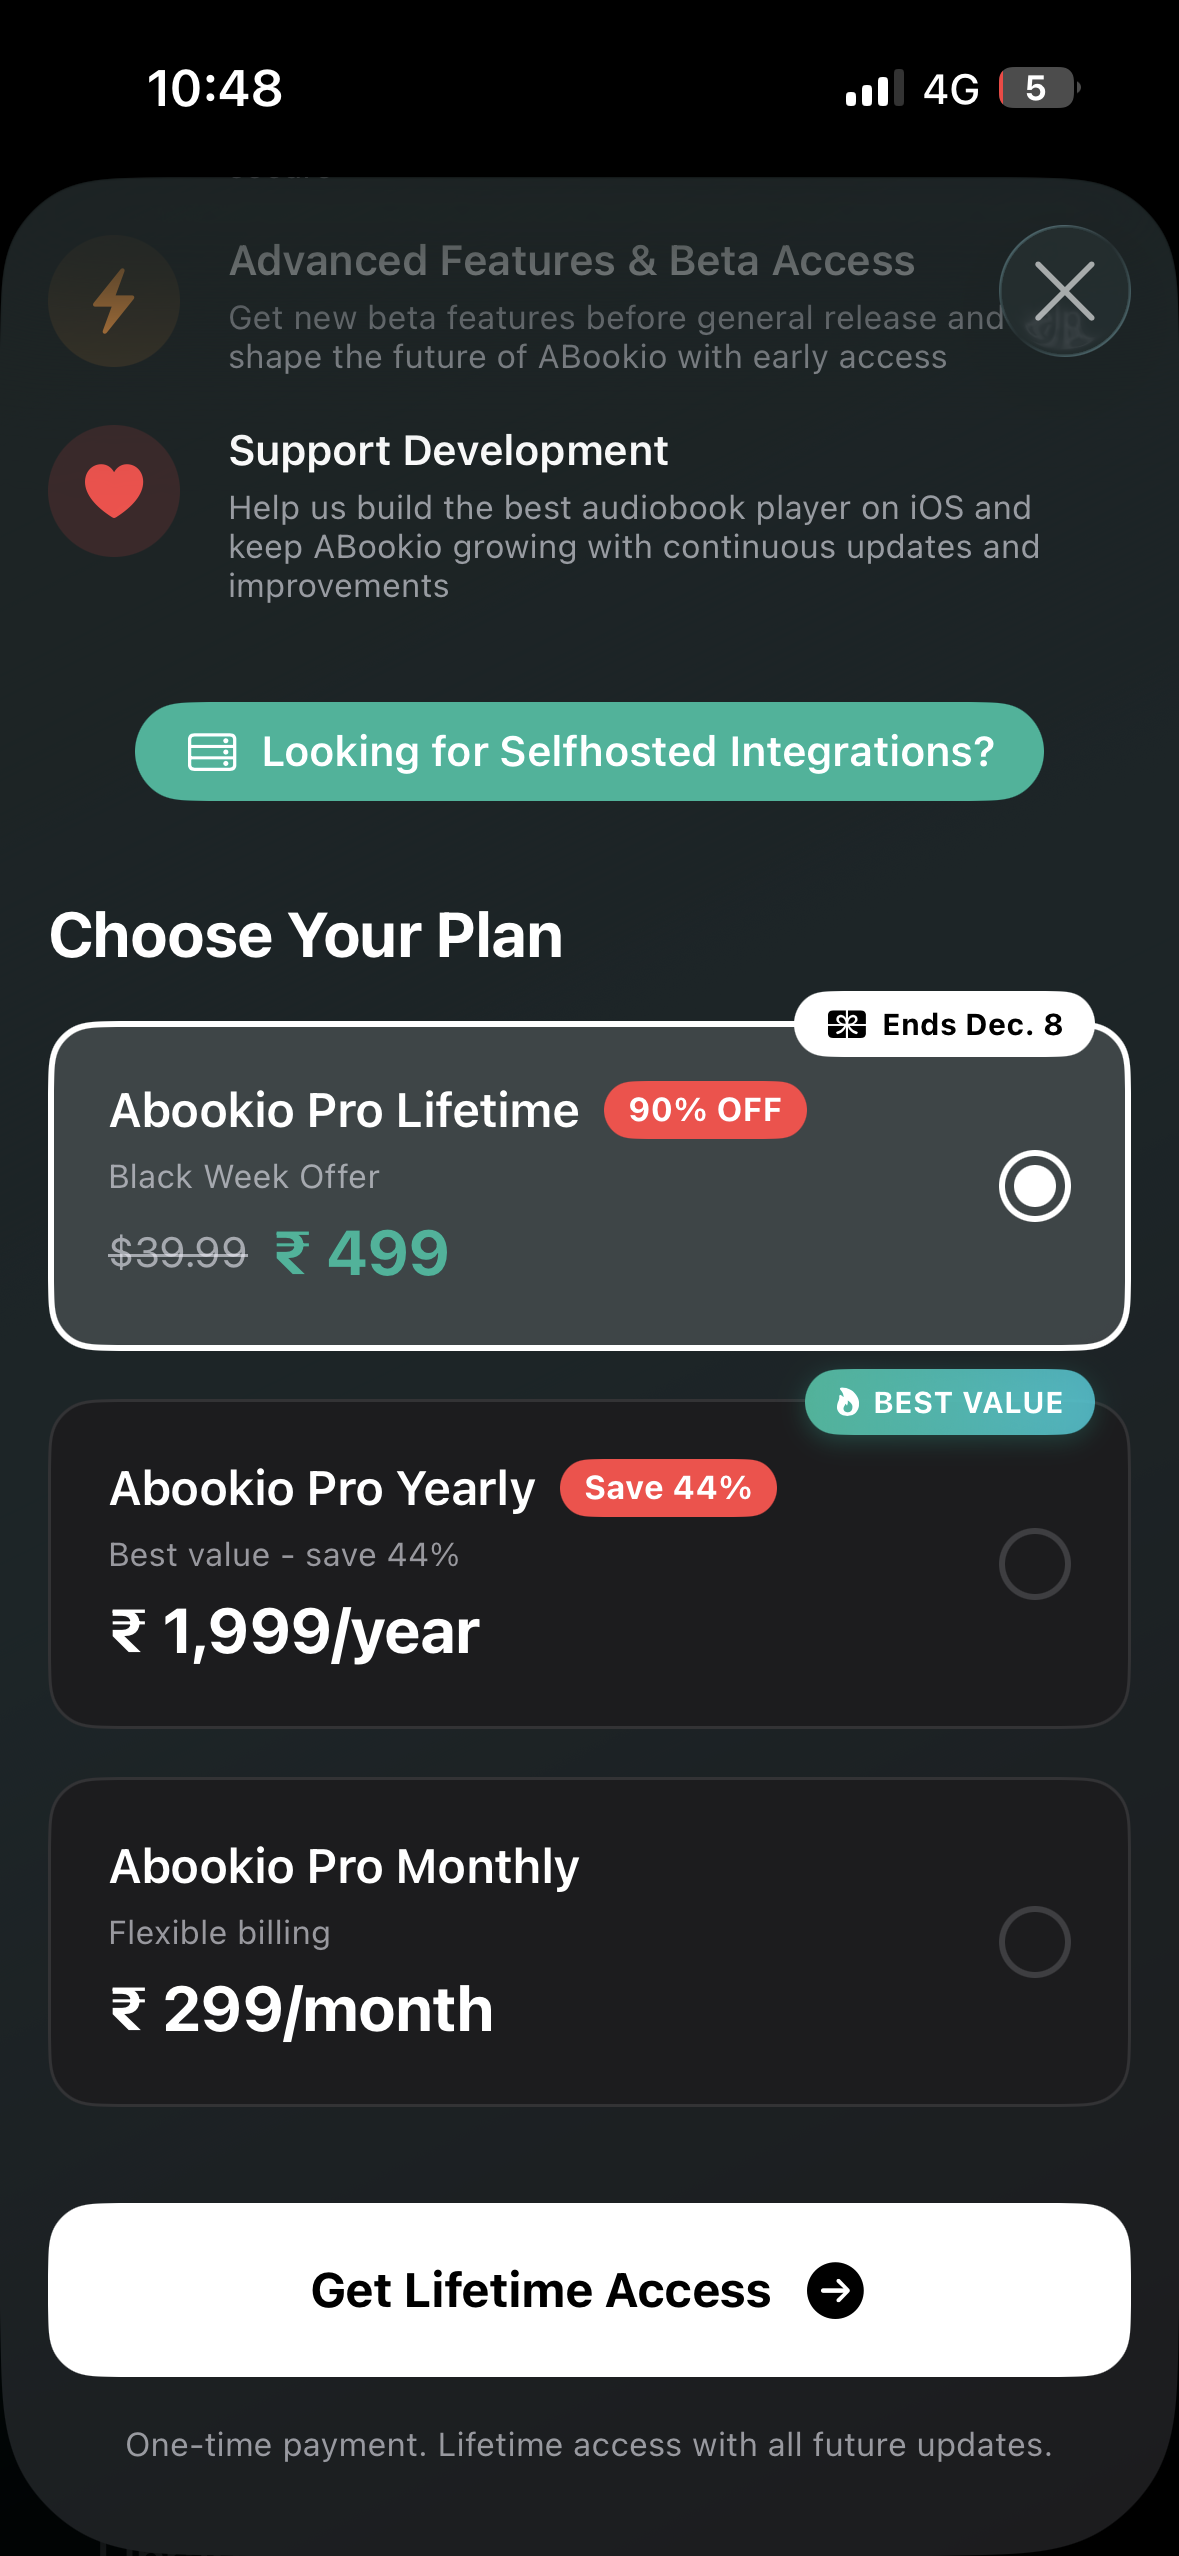Tap the arrow icon on Get Lifetime Access
Image resolution: width=1179 pixels, height=2556 pixels.
835,2290
